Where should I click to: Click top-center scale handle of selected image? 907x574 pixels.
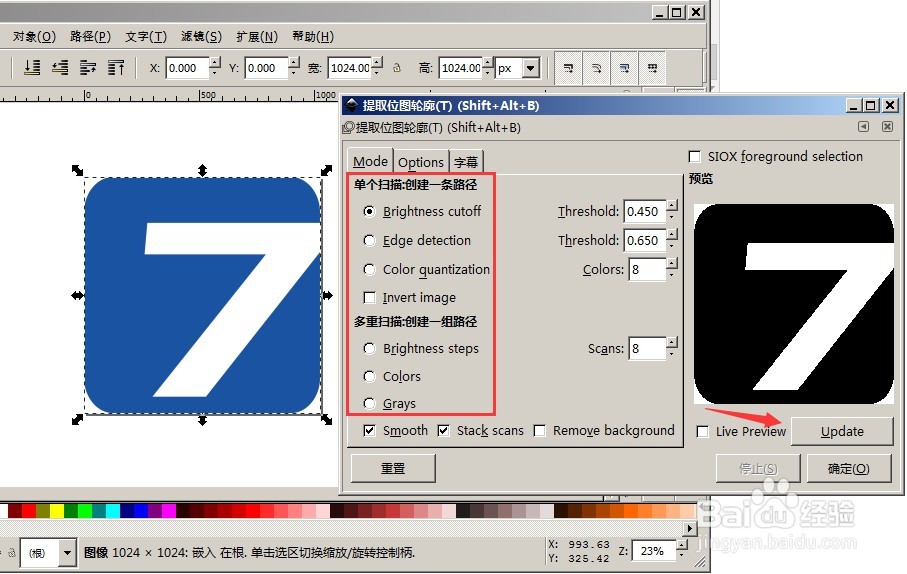pyautogui.click(x=202, y=170)
